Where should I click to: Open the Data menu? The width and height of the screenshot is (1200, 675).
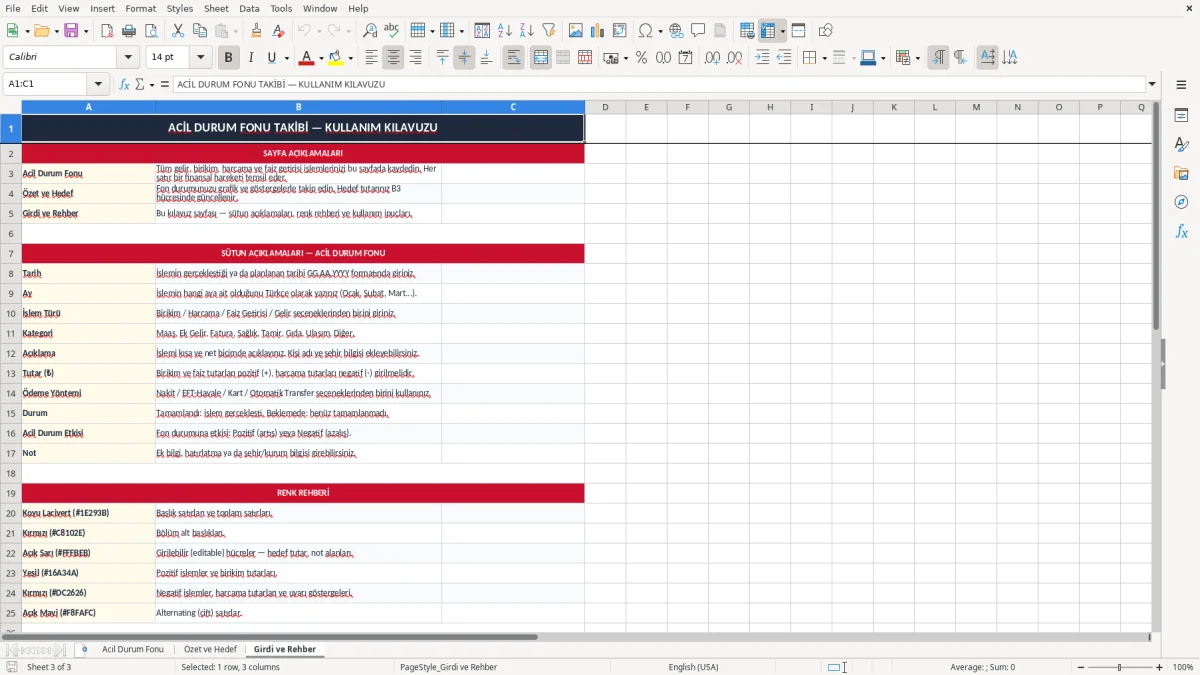point(249,8)
